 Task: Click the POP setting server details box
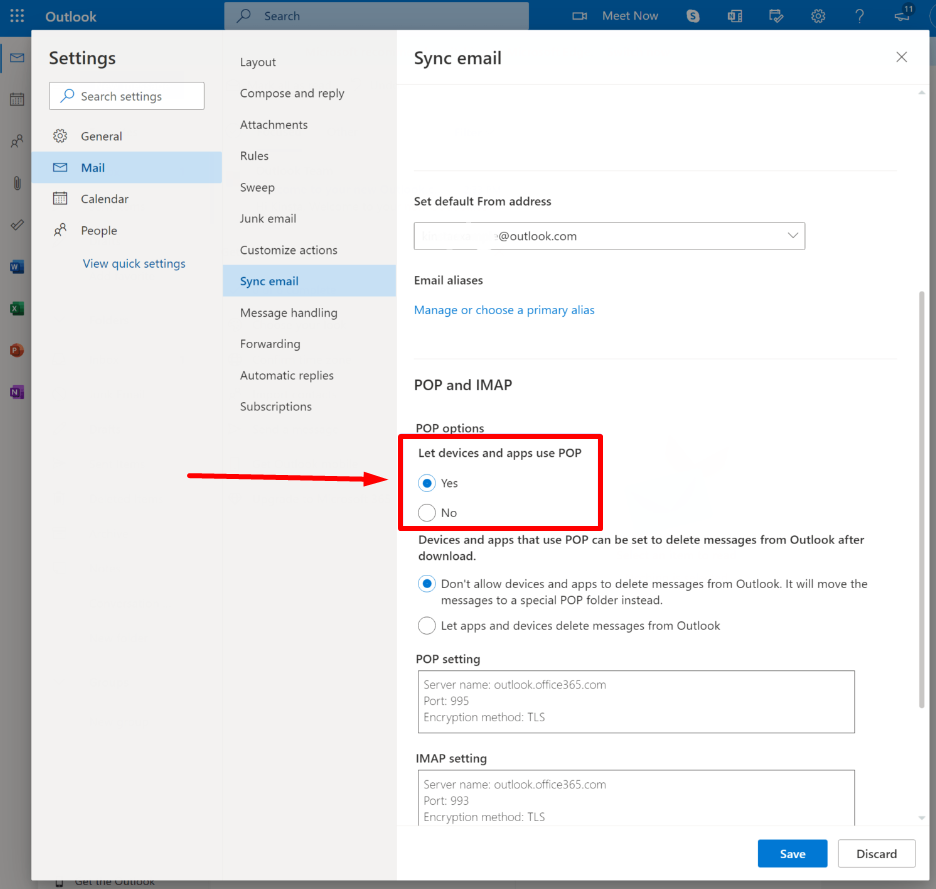click(636, 702)
